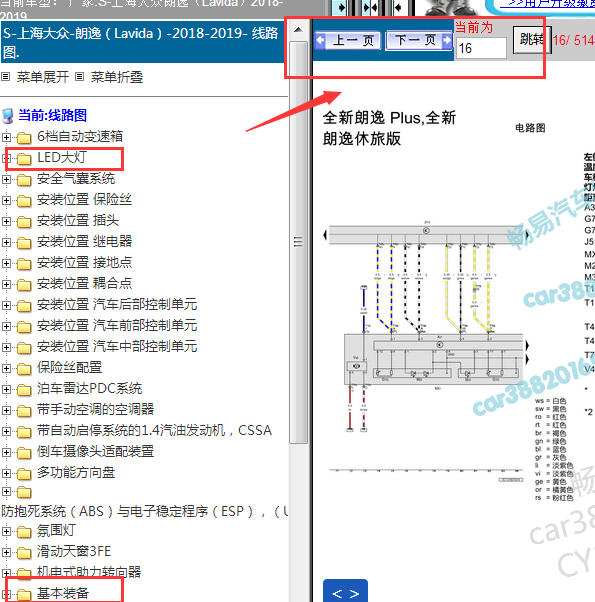Open the 滑动天窗3FE folder icon

pos(24,553)
